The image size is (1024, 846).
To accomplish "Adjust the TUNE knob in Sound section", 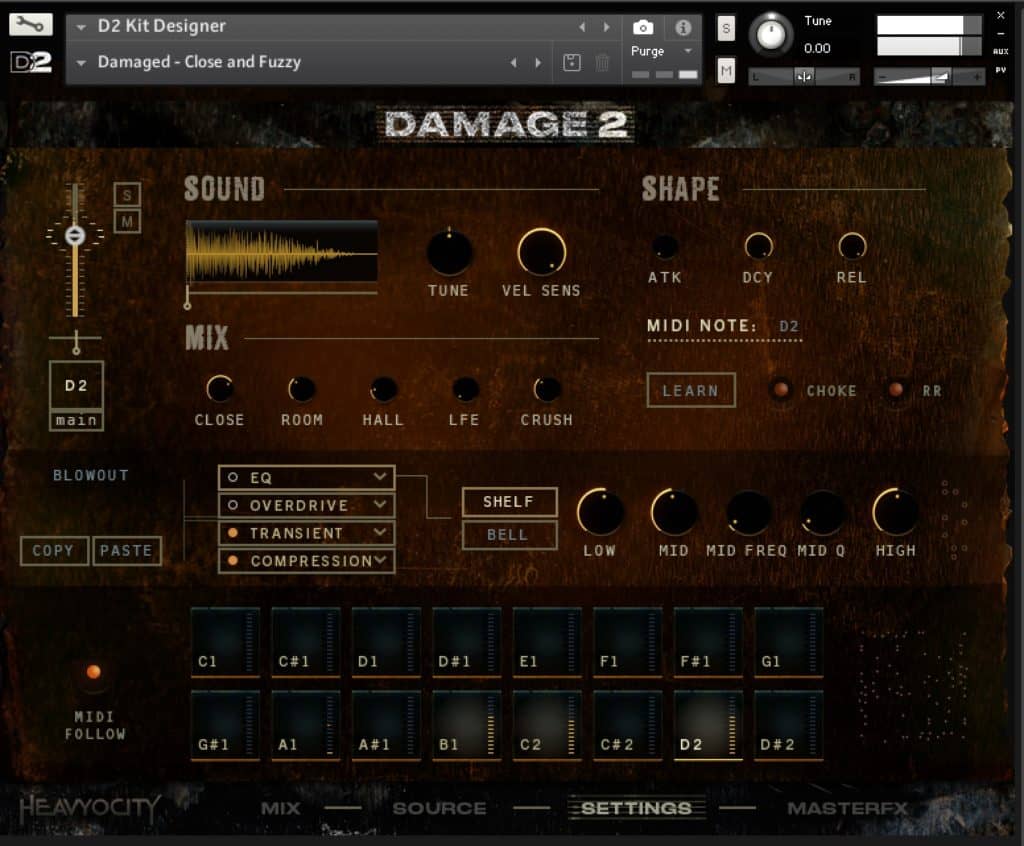I will pos(449,252).
